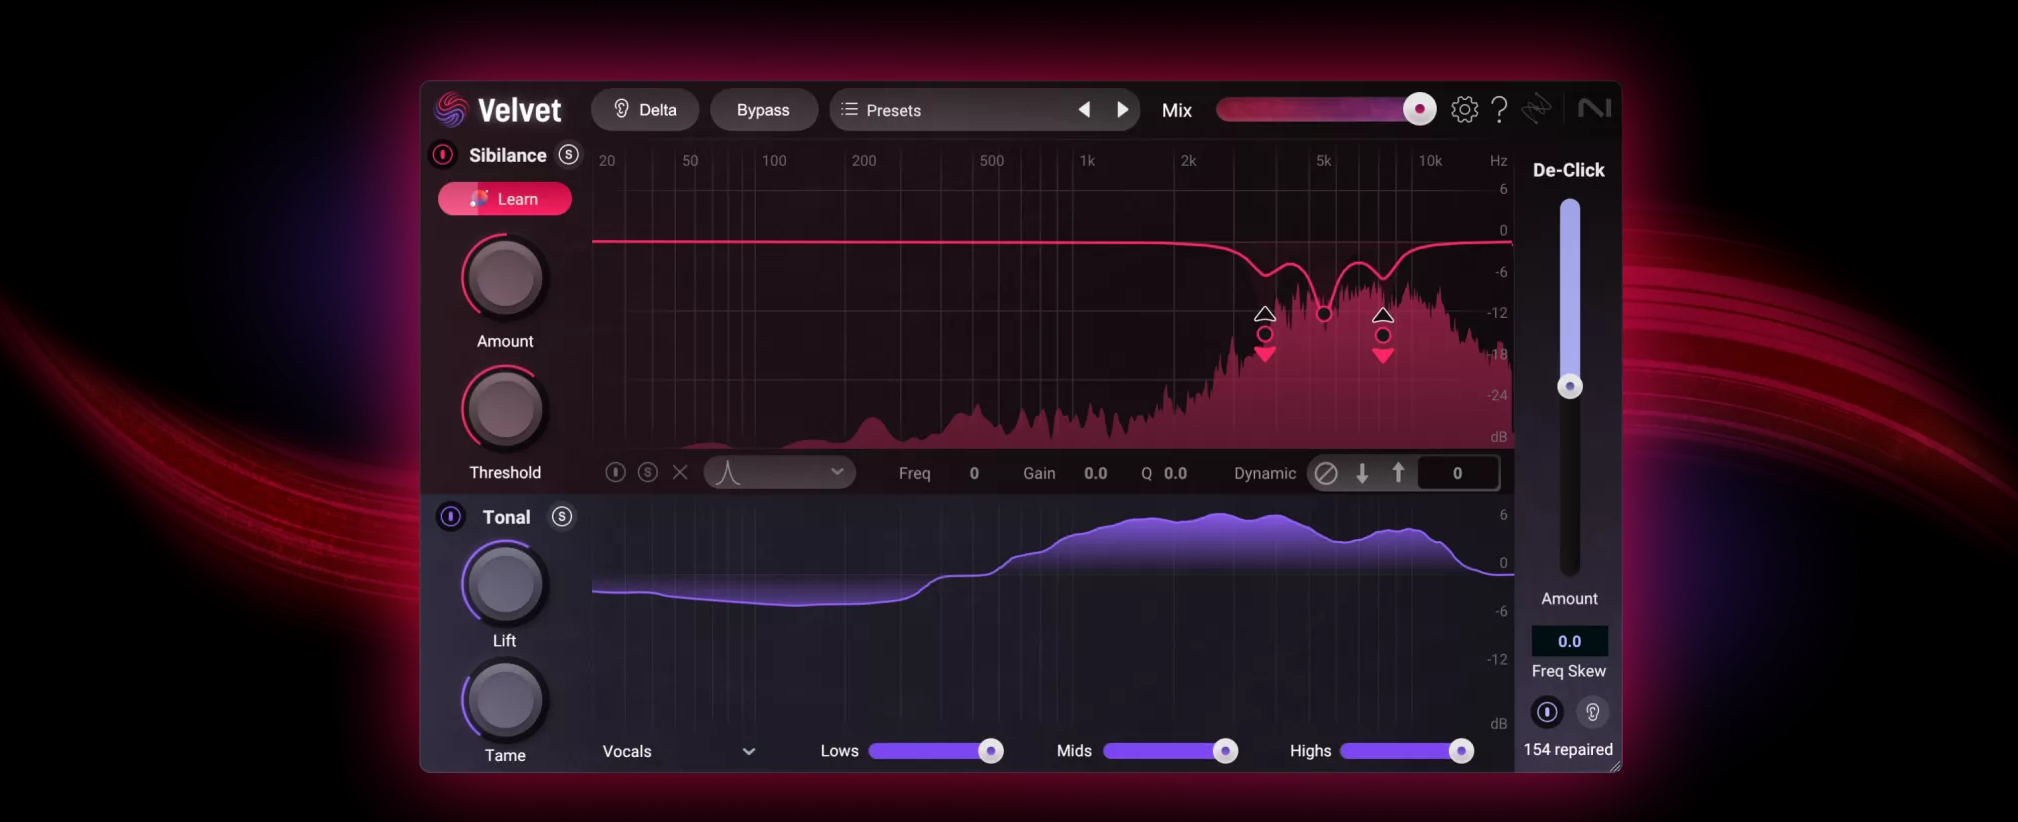Click the Freq Skew value field

coord(1570,641)
